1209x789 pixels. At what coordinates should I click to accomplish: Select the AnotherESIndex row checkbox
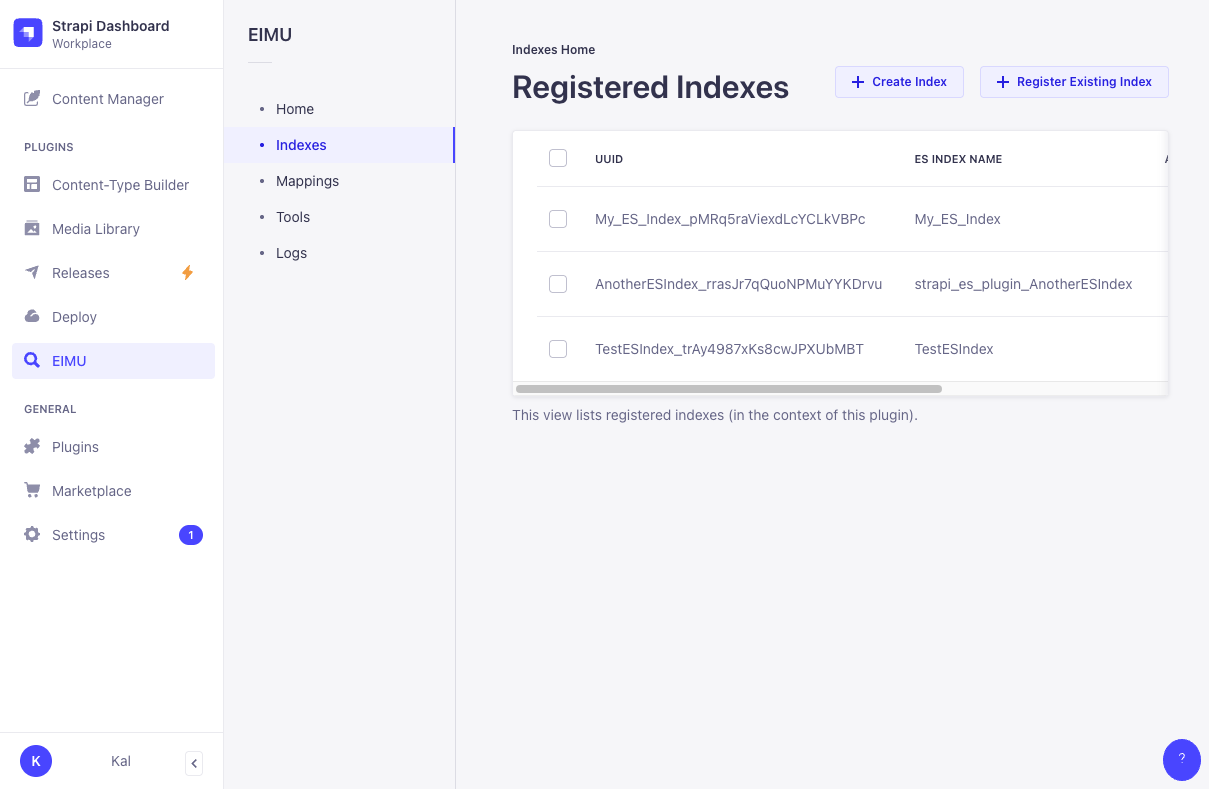[558, 284]
